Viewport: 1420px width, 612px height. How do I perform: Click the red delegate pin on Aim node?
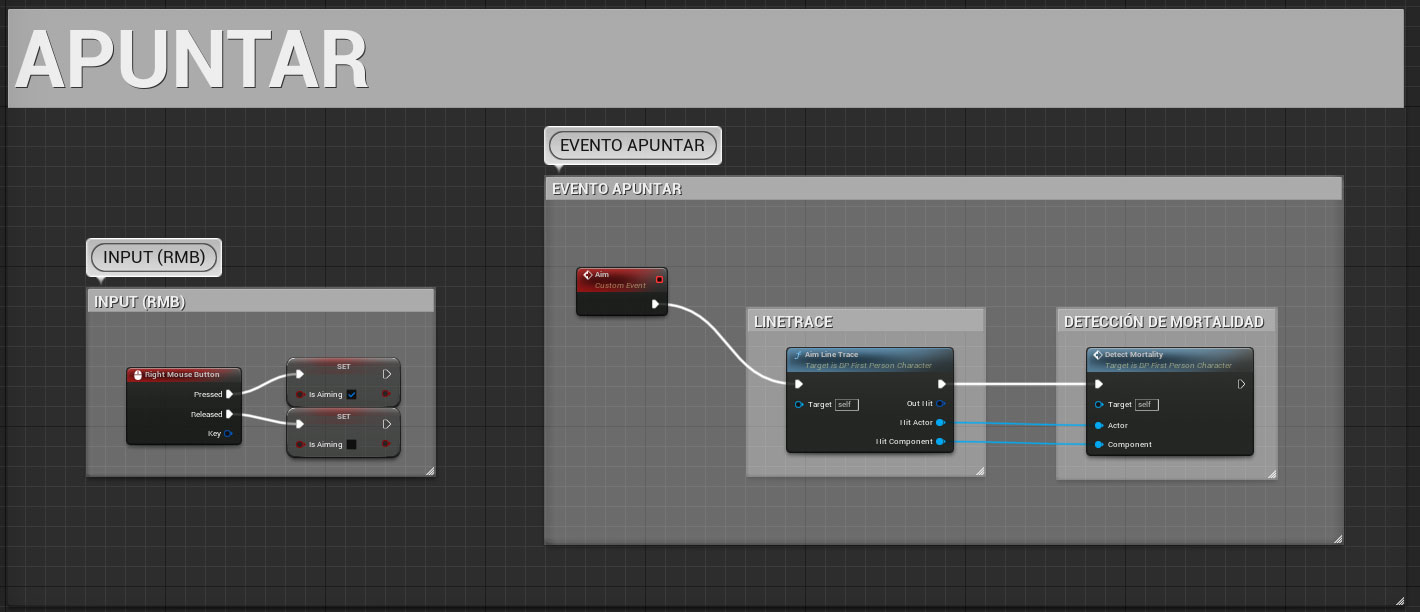coord(659,279)
